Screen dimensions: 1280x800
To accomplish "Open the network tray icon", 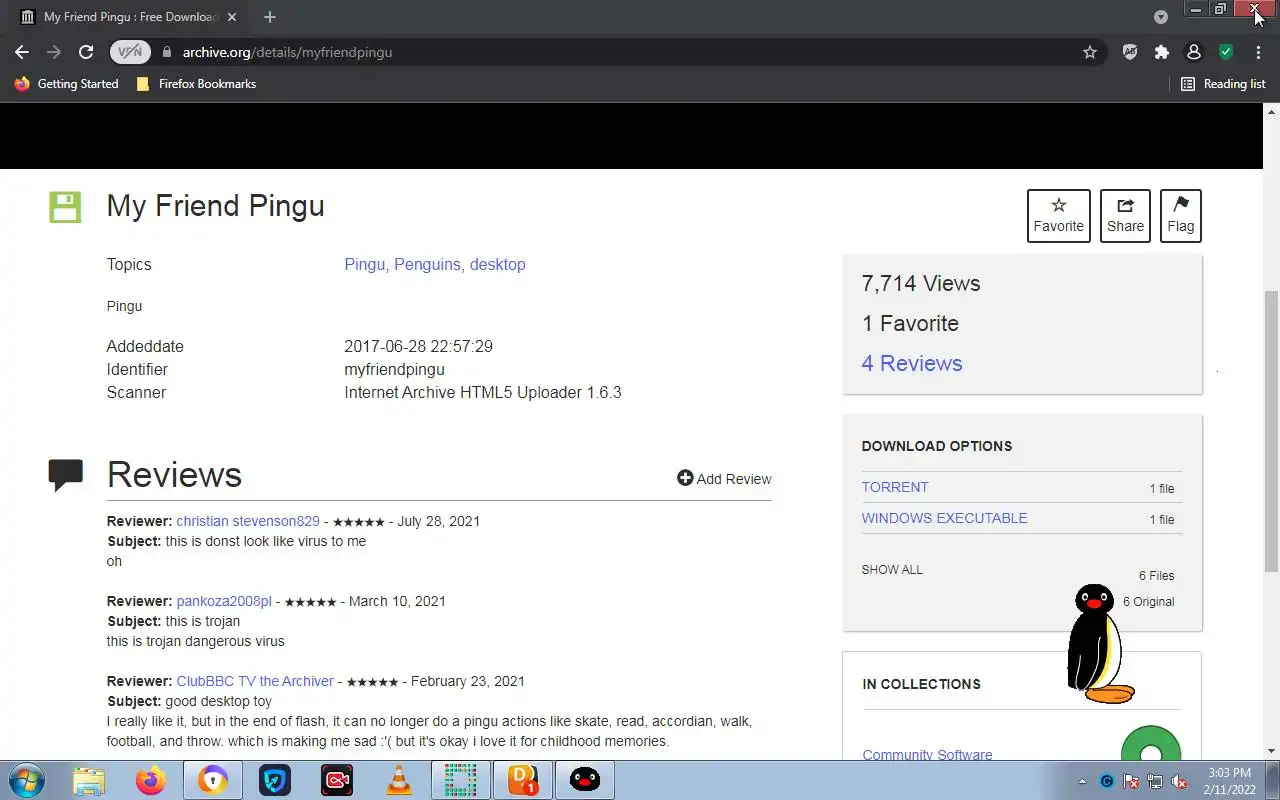I will [x=1155, y=781].
